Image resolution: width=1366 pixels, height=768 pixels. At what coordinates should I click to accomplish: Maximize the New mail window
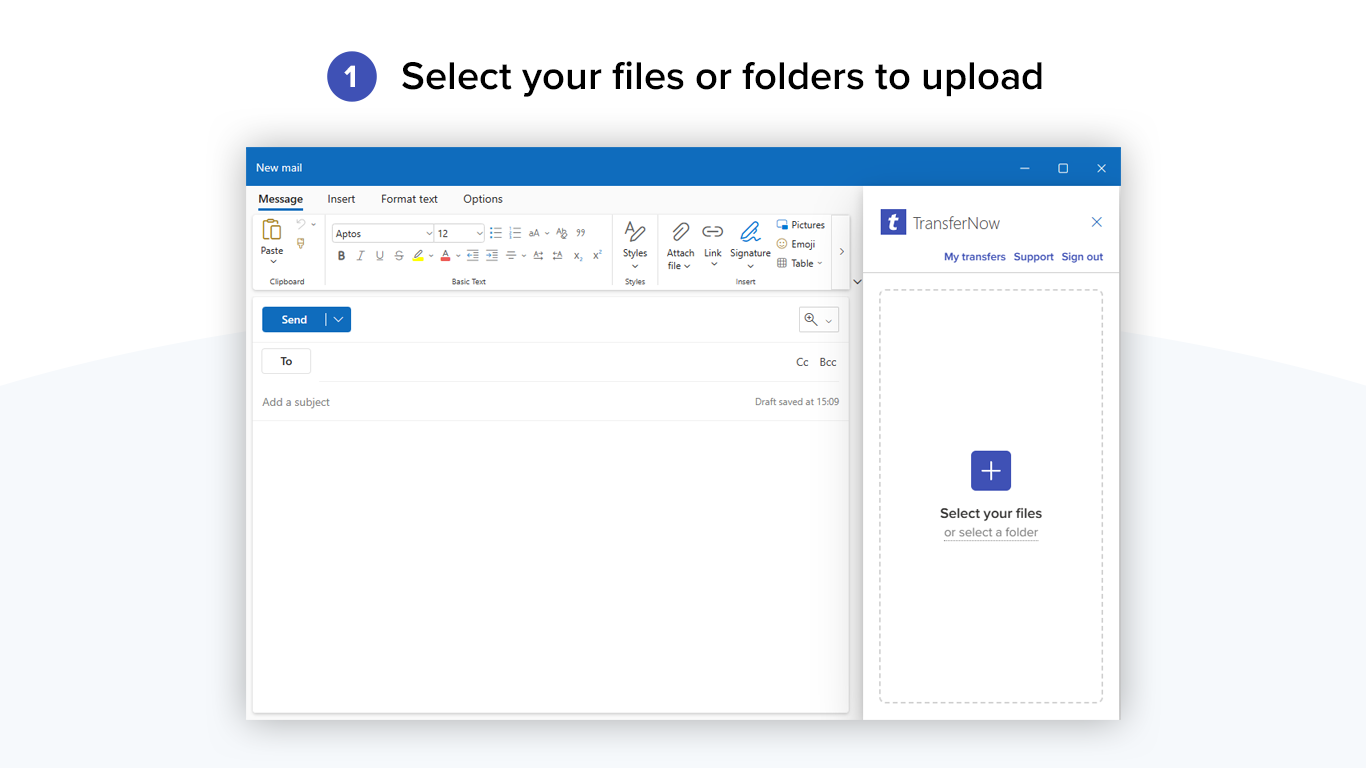coord(1063,168)
